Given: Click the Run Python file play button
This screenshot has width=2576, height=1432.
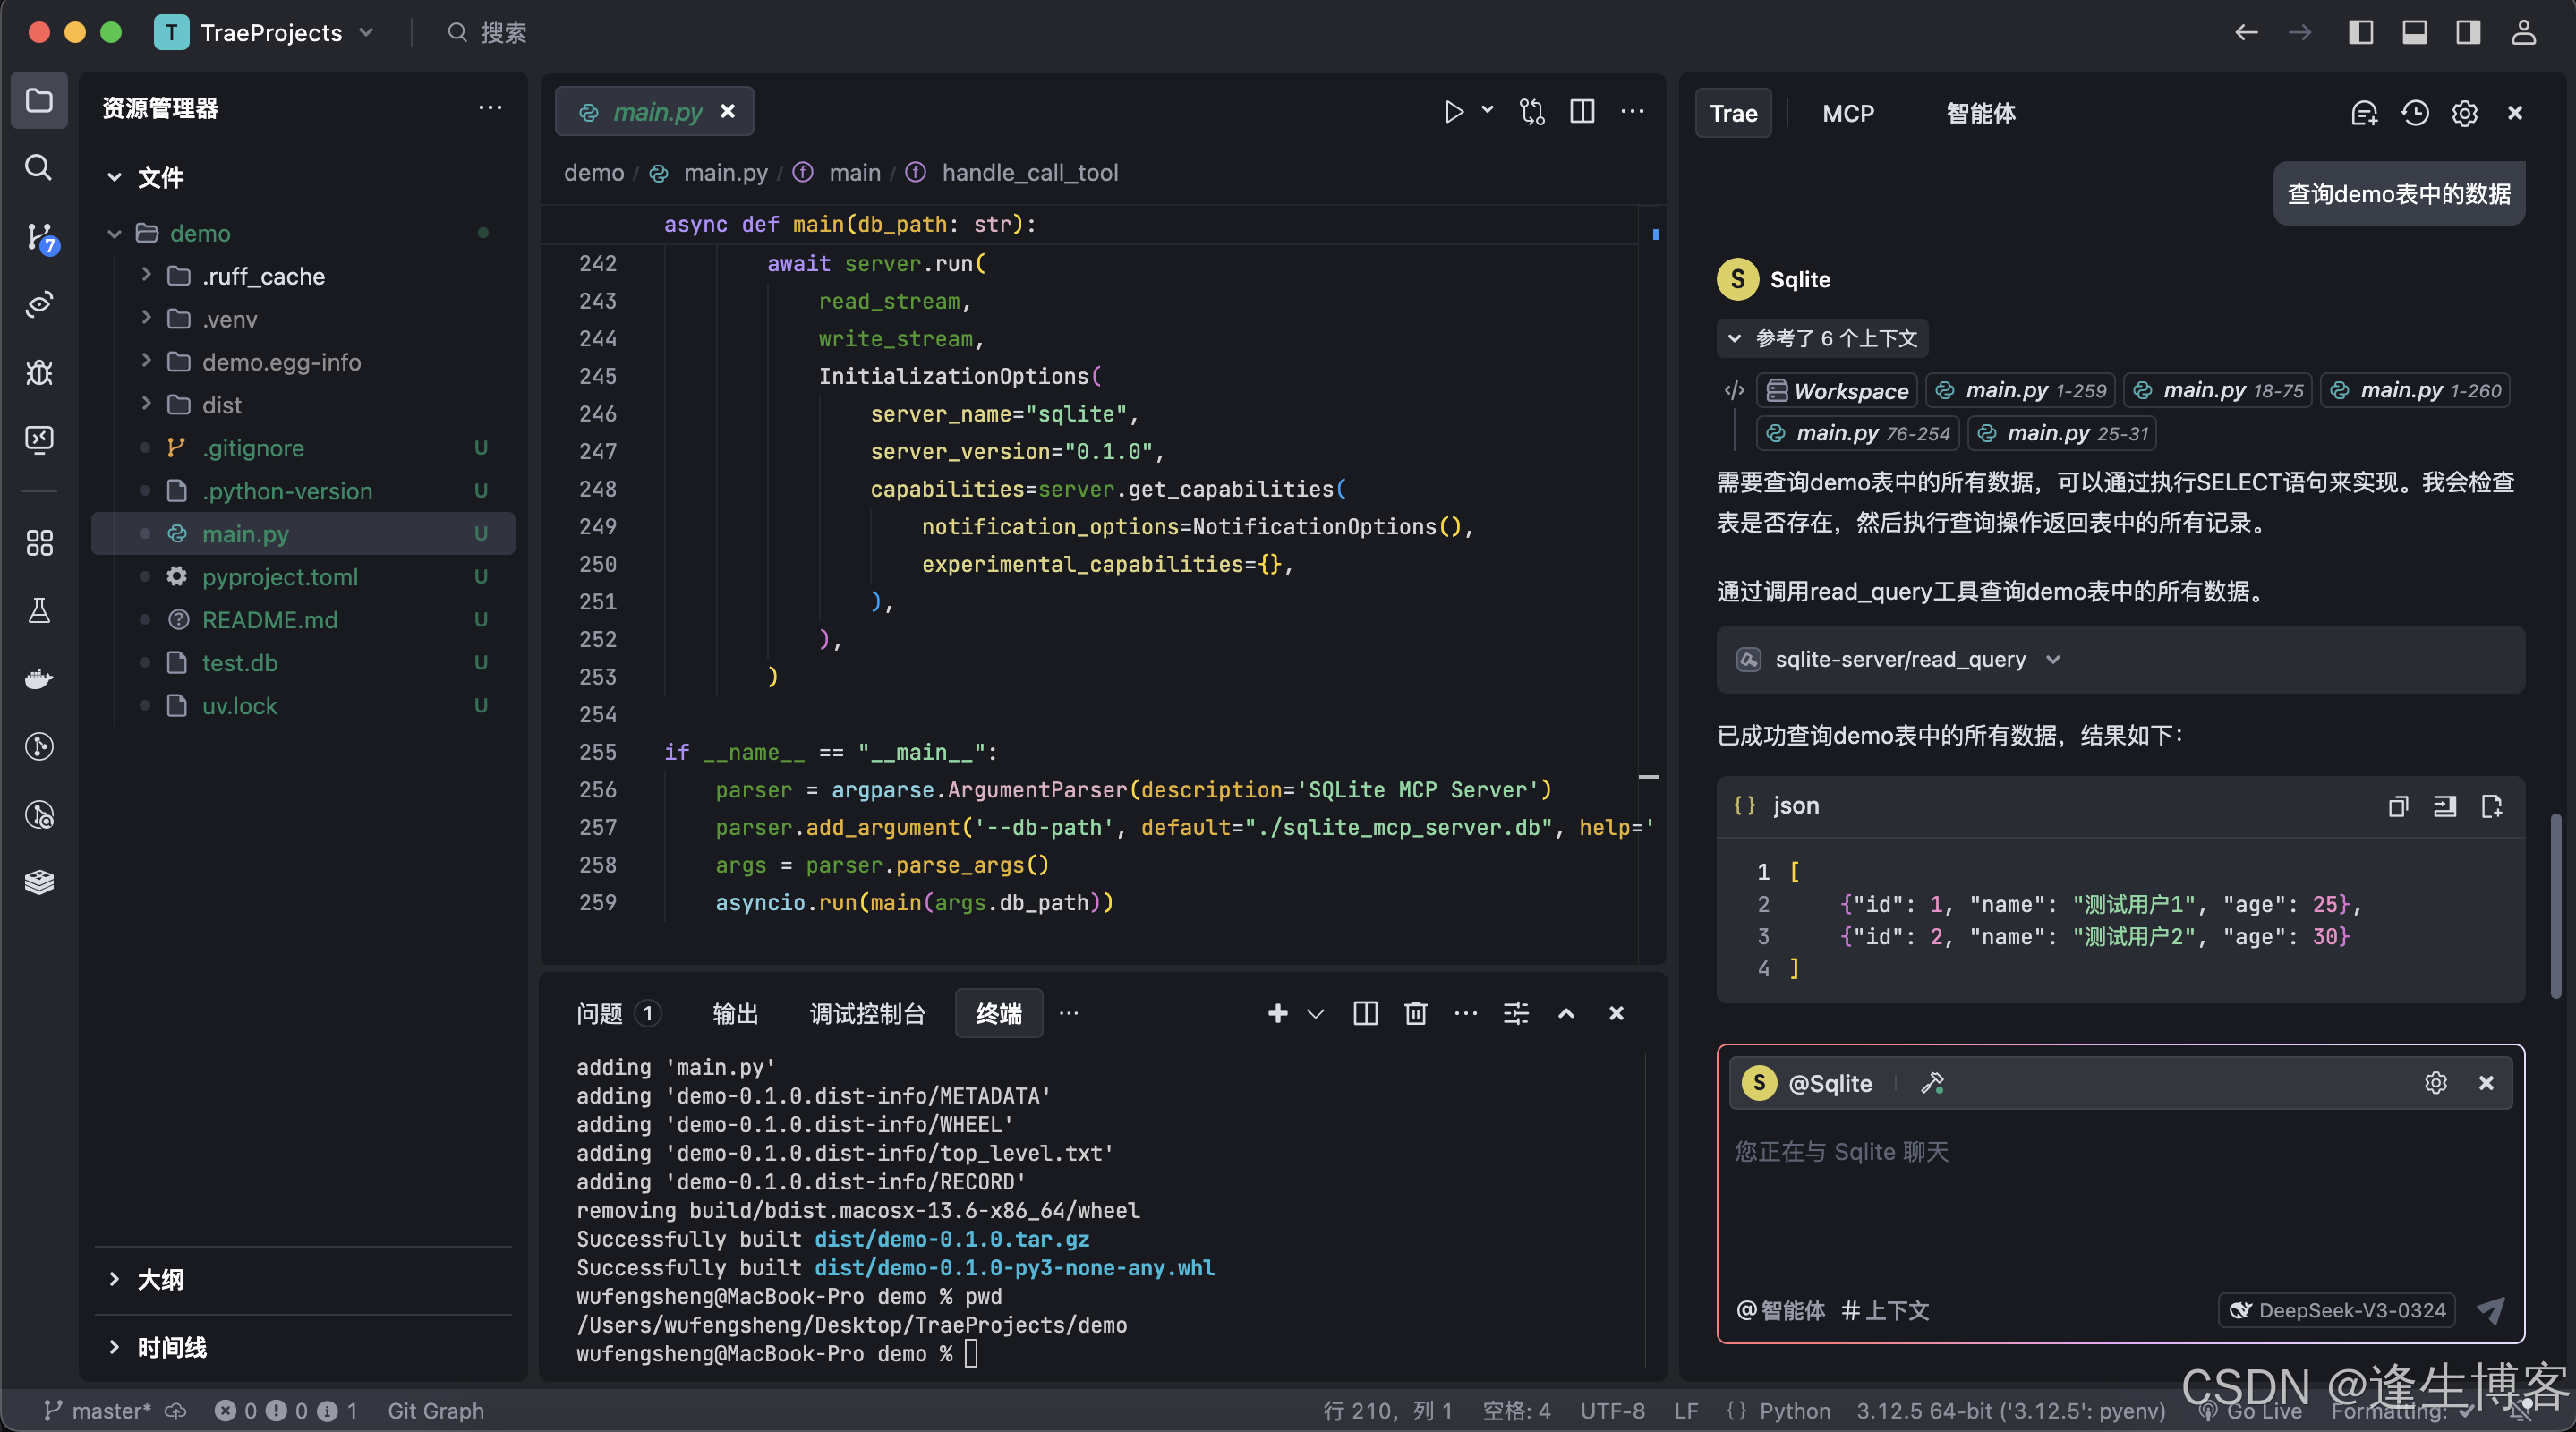Looking at the screenshot, I should click(1454, 112).
